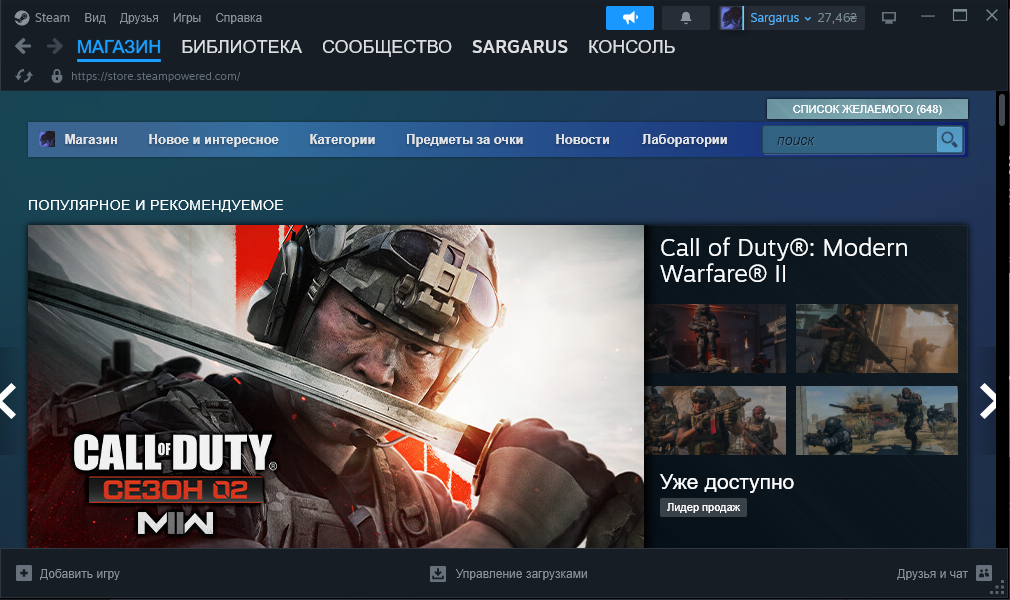Open the Справка menu
The height and width of the screenshot is (600, 1010).
tap(238, 18)
